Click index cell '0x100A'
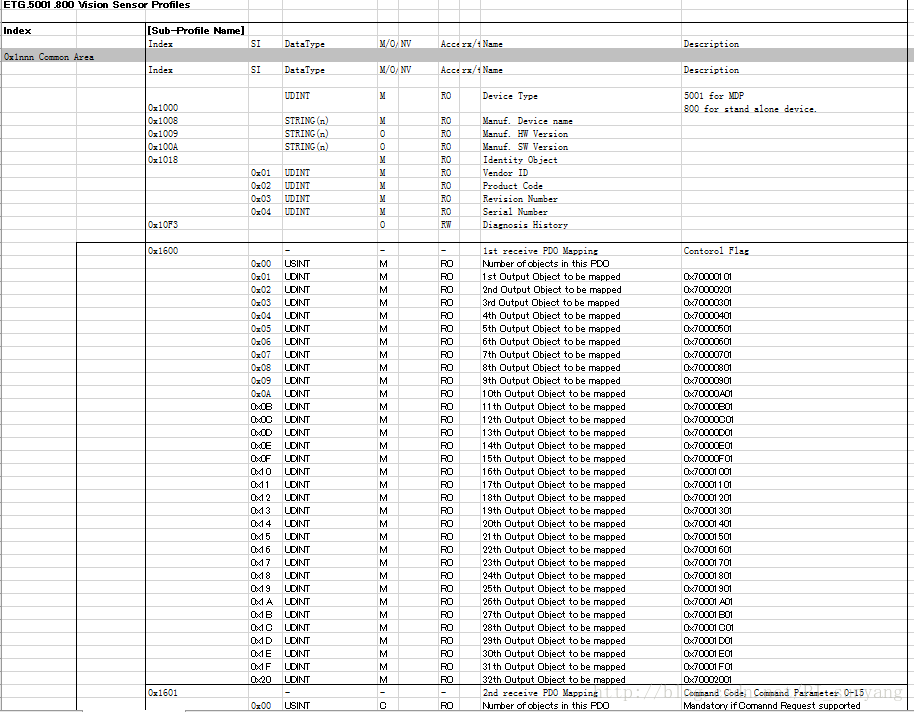The image size is (914, 712). pyautogui.click(x=163, y=147)
